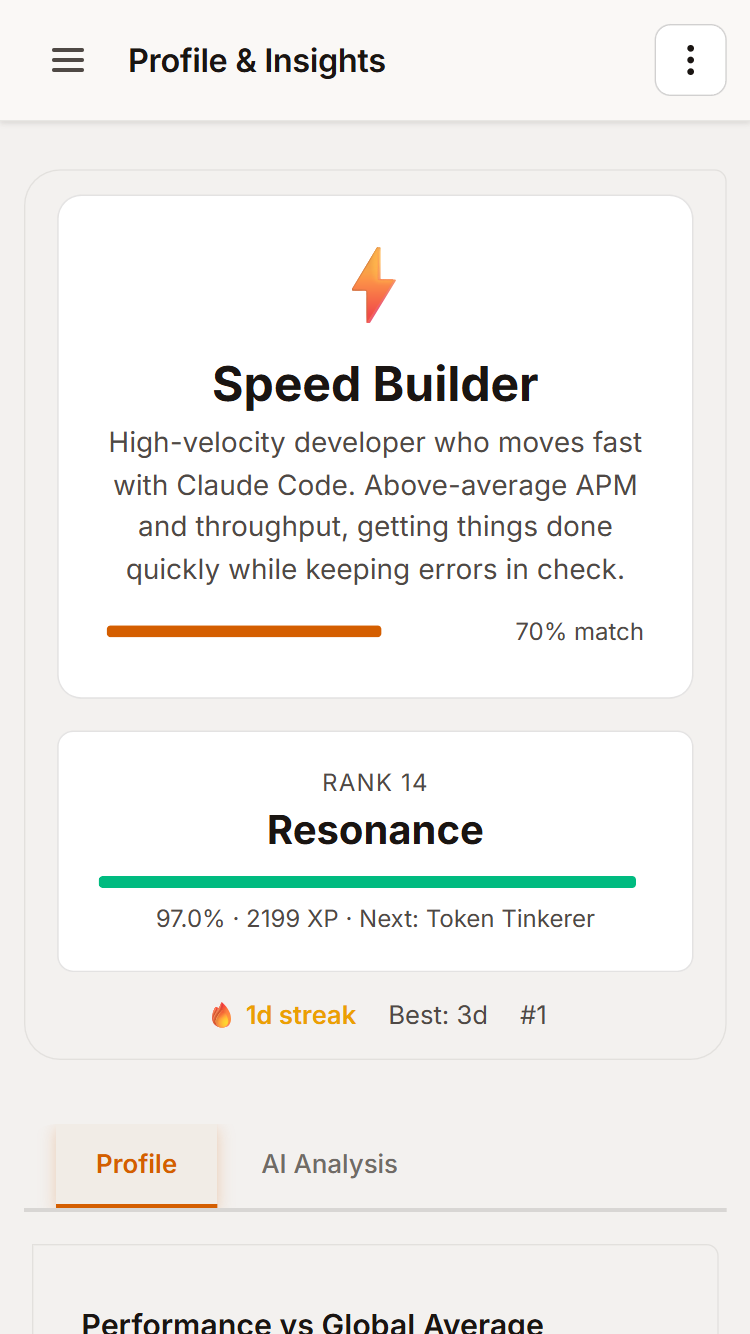Click the green Resonance XP progress bar

click(367, 881)
